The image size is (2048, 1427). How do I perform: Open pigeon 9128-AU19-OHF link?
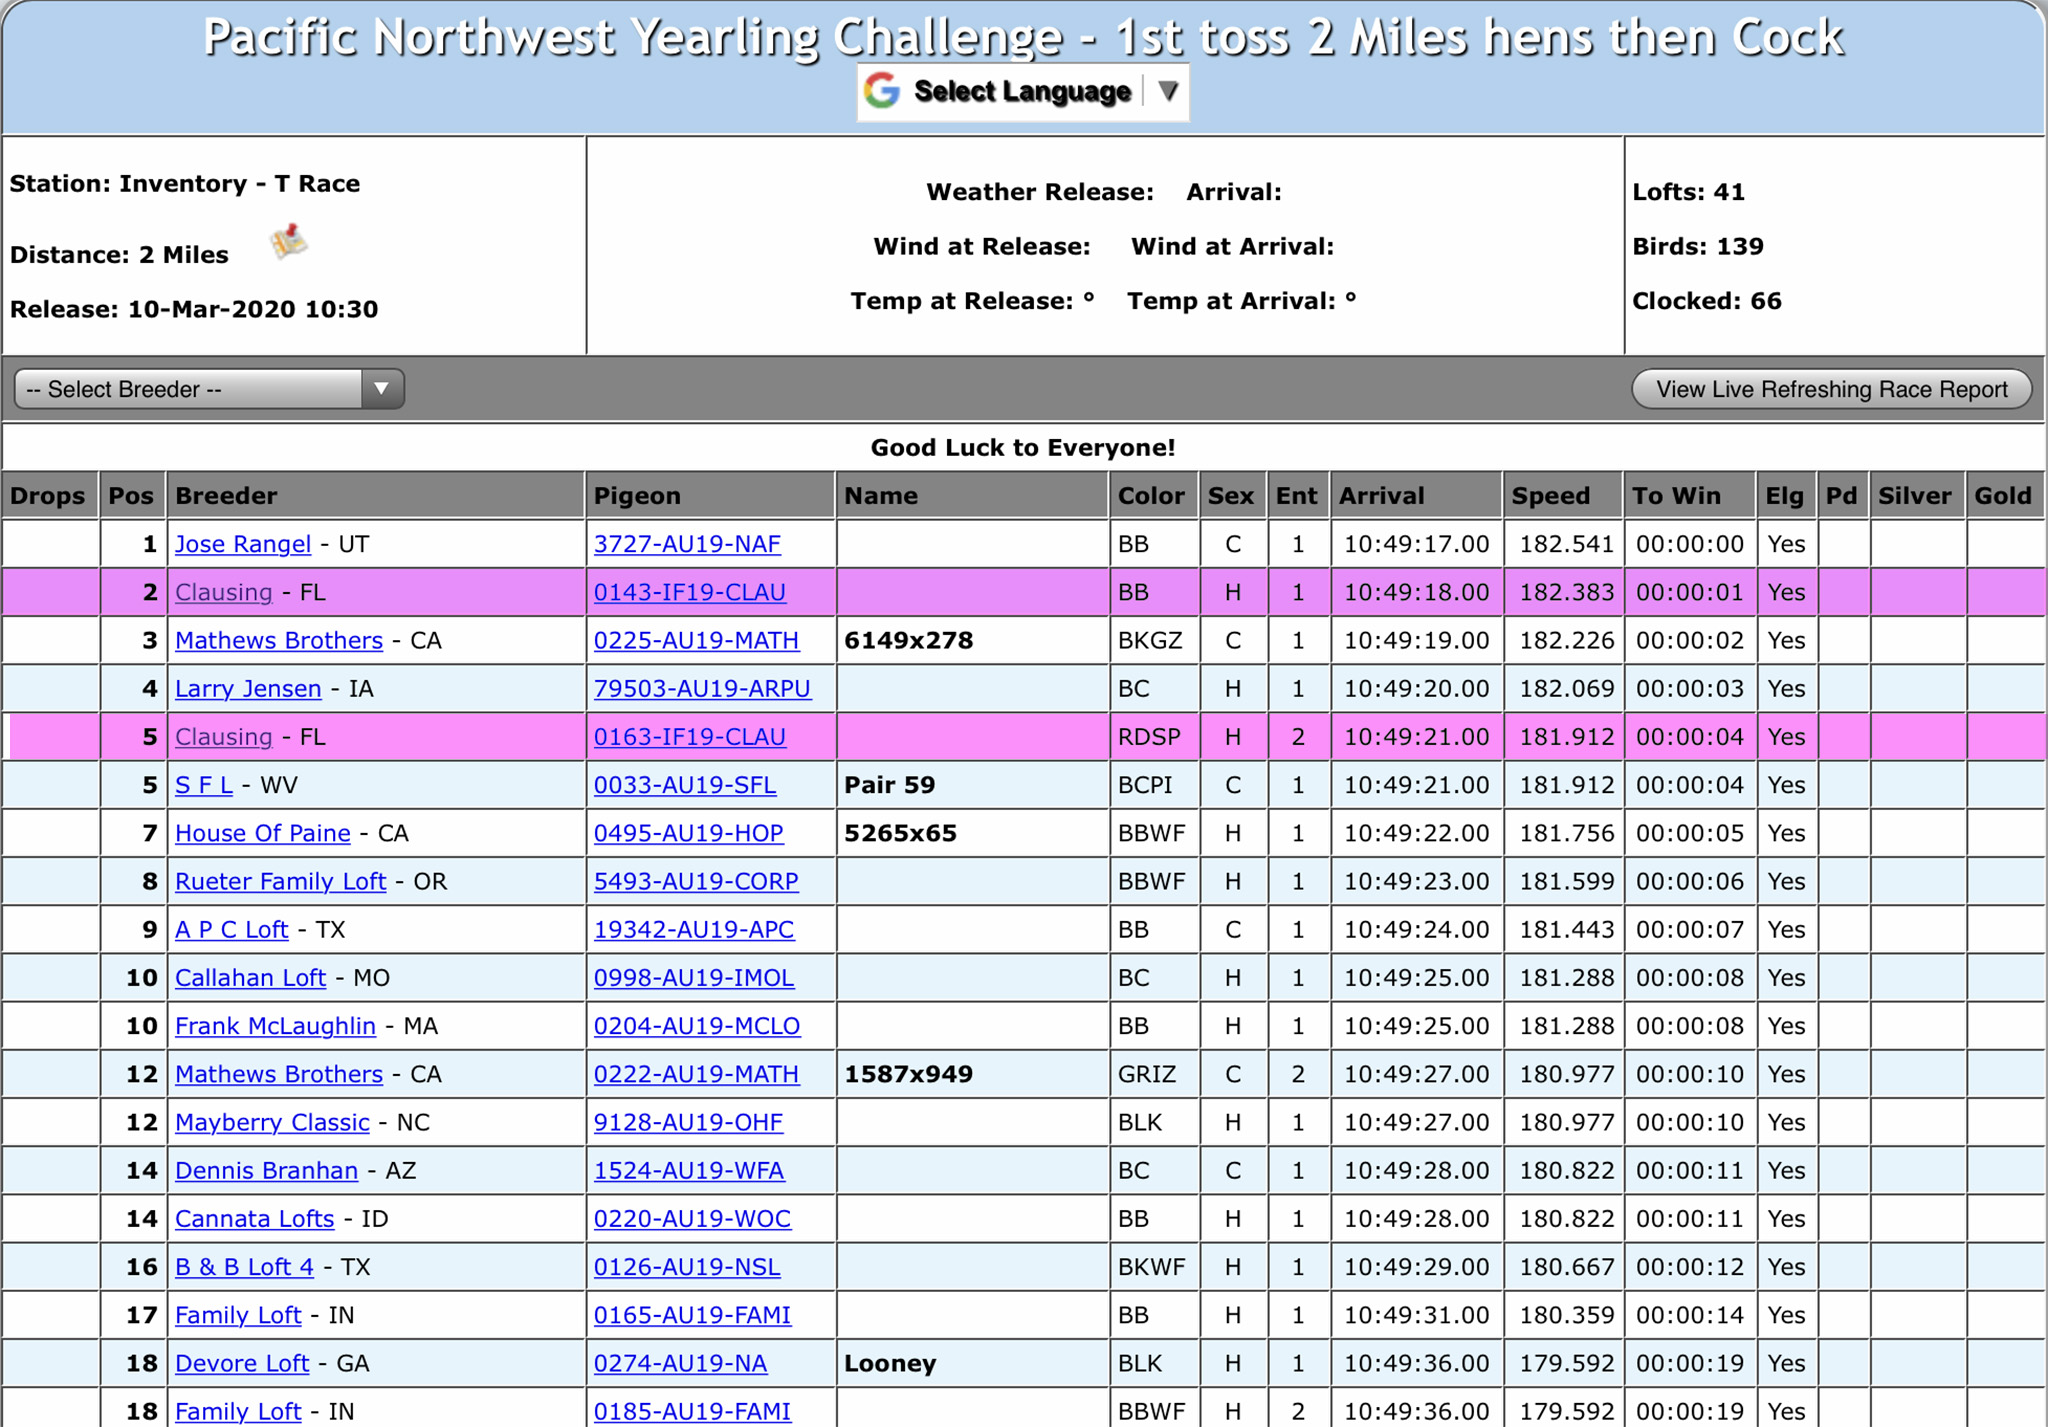click(x=688, y=1122)
